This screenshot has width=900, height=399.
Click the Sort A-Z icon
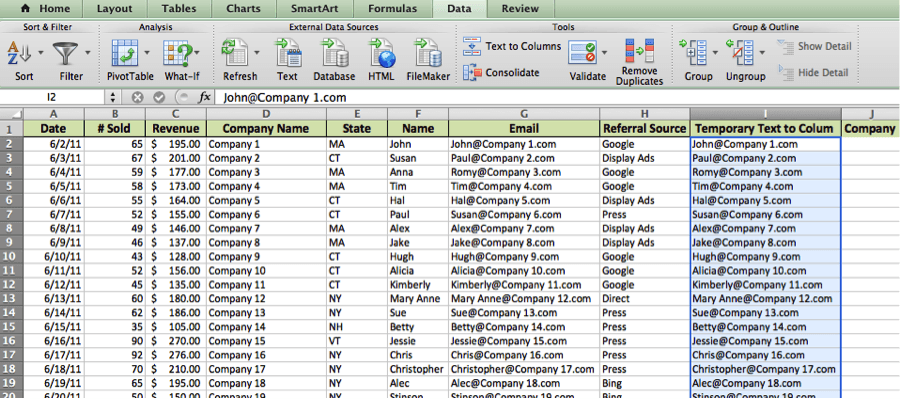(19, 54)
